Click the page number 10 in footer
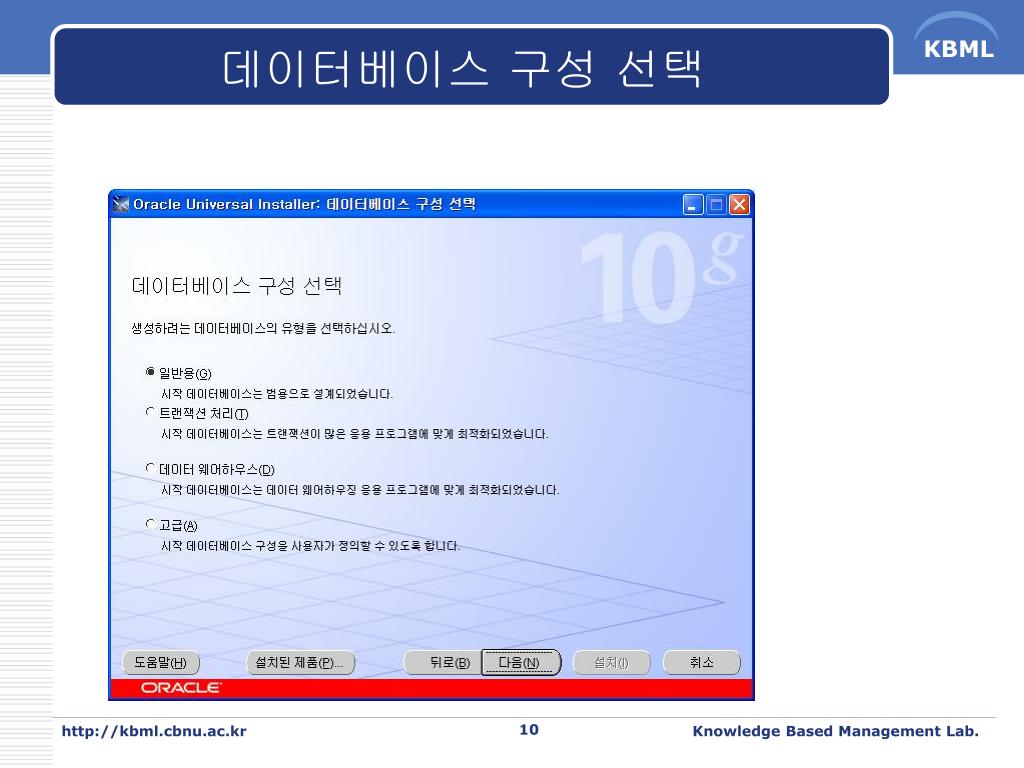Screen dimensions: 1024x768 click(529, 729)
